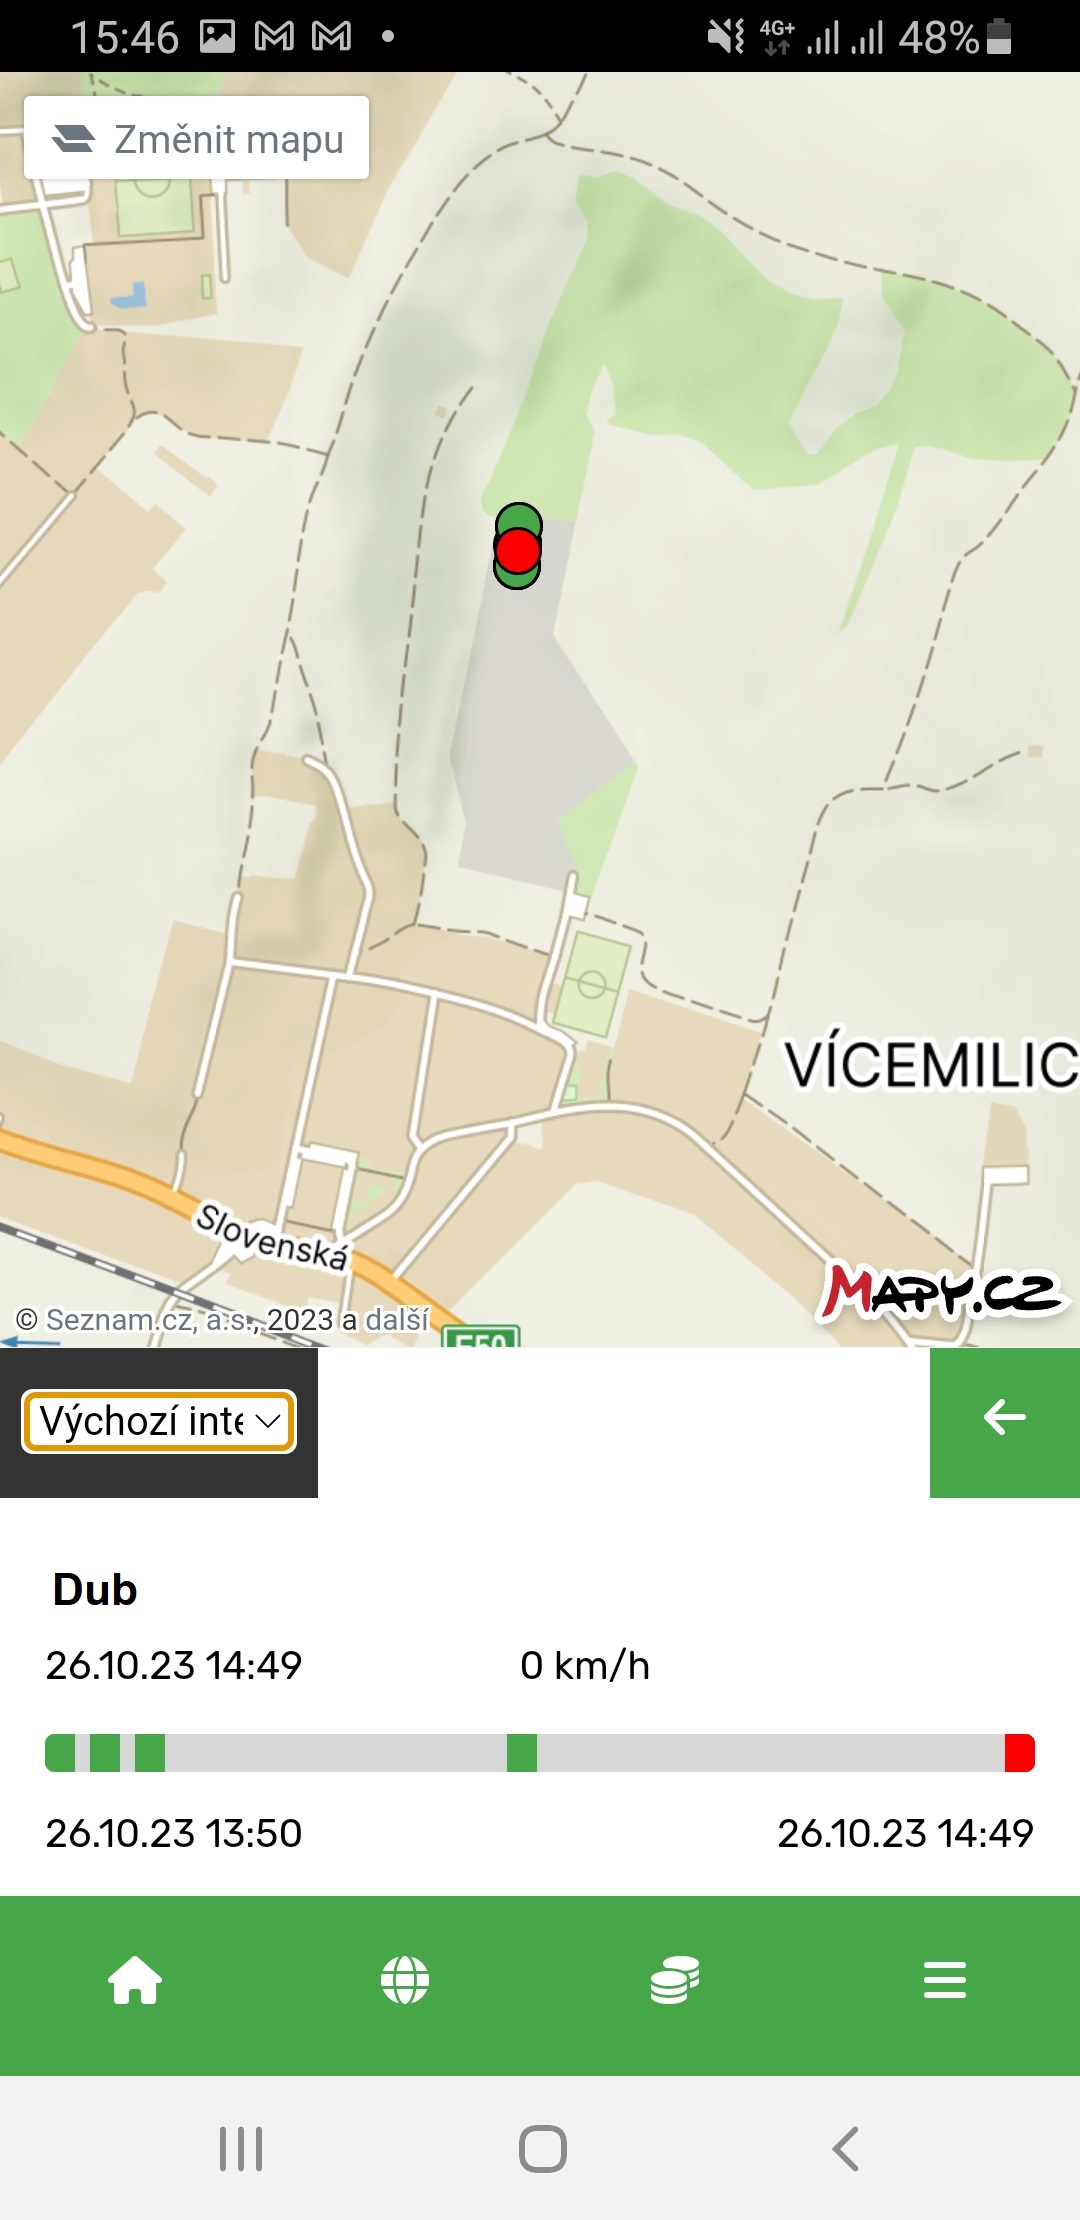Tap the Dub tracker name
The width and height of the screenshot is (1080, 2220).
click(95, 1589)
